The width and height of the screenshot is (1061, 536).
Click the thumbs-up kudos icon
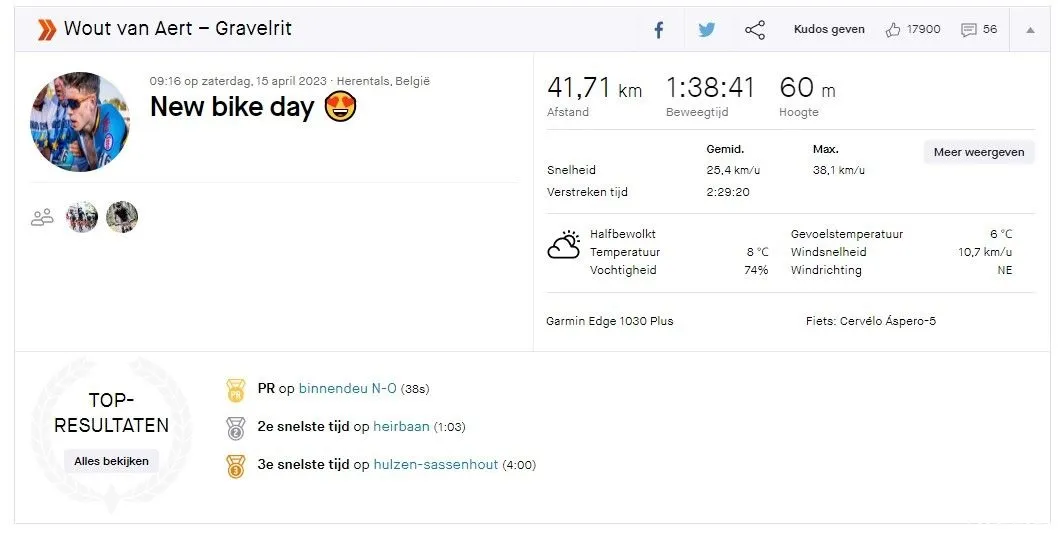[x=893, y=29]
